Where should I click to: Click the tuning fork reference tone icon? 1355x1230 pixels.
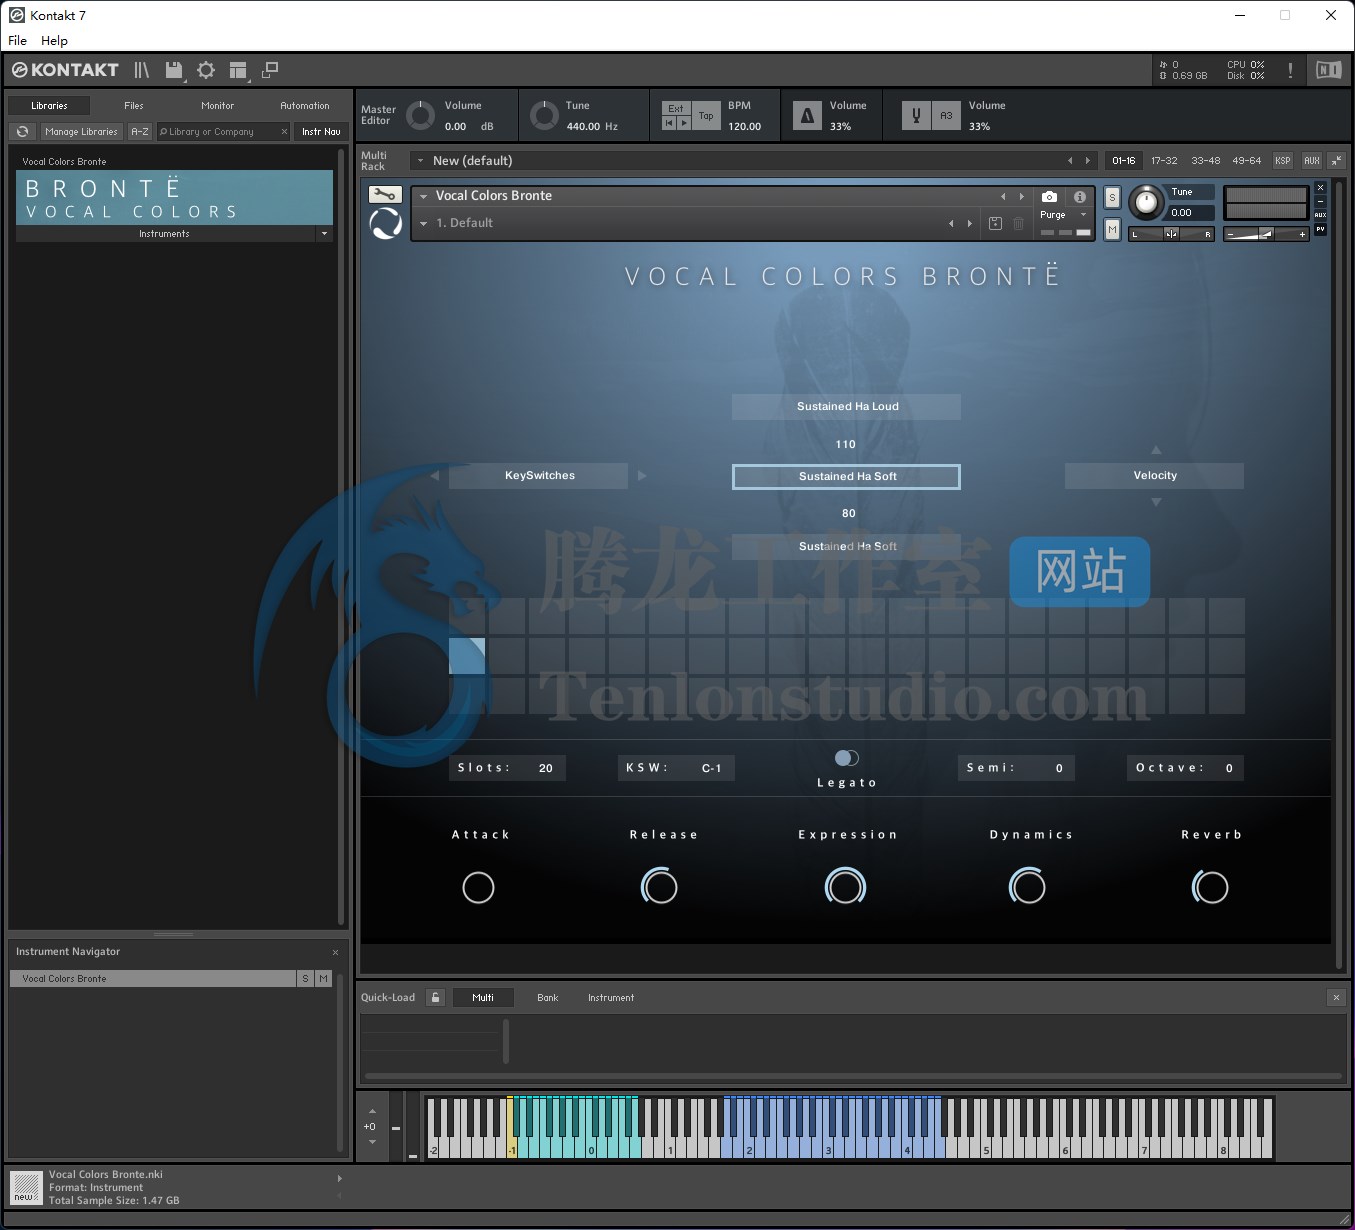pyautogui.click(x=916, y=116)
